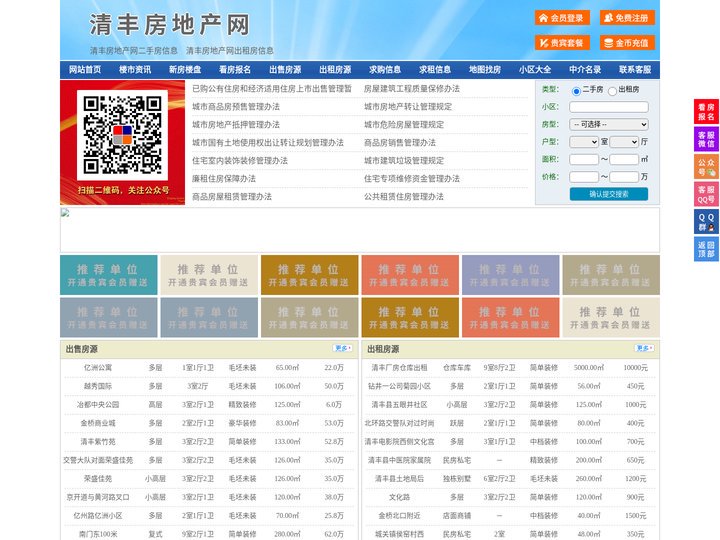Click 清丰房地产网二手房信息 subtitle link
This screenshot has width=720, height=540.
[134, 51]
